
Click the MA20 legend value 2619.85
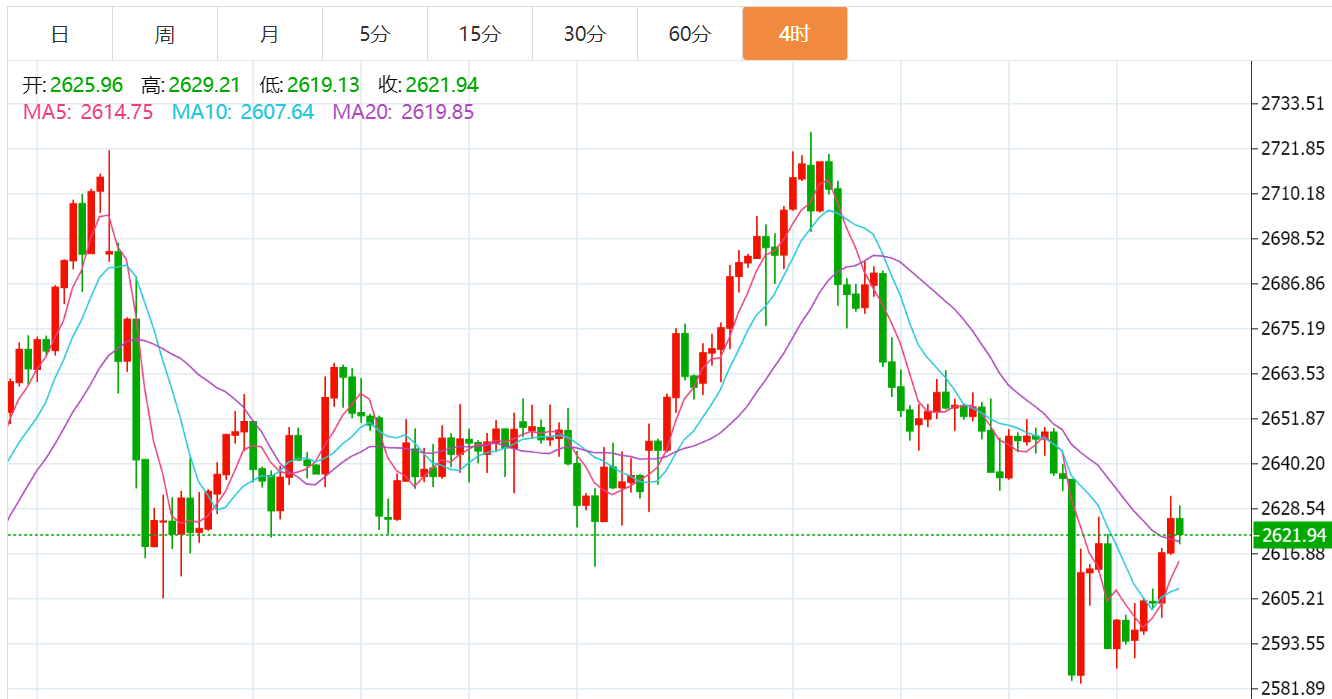tap(437, 112)
